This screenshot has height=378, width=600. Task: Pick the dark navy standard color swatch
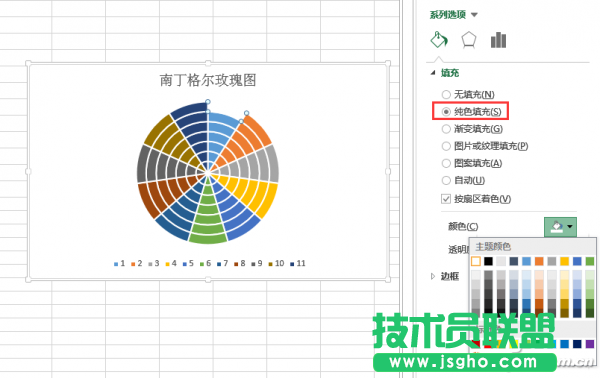[x=577, y=344]
